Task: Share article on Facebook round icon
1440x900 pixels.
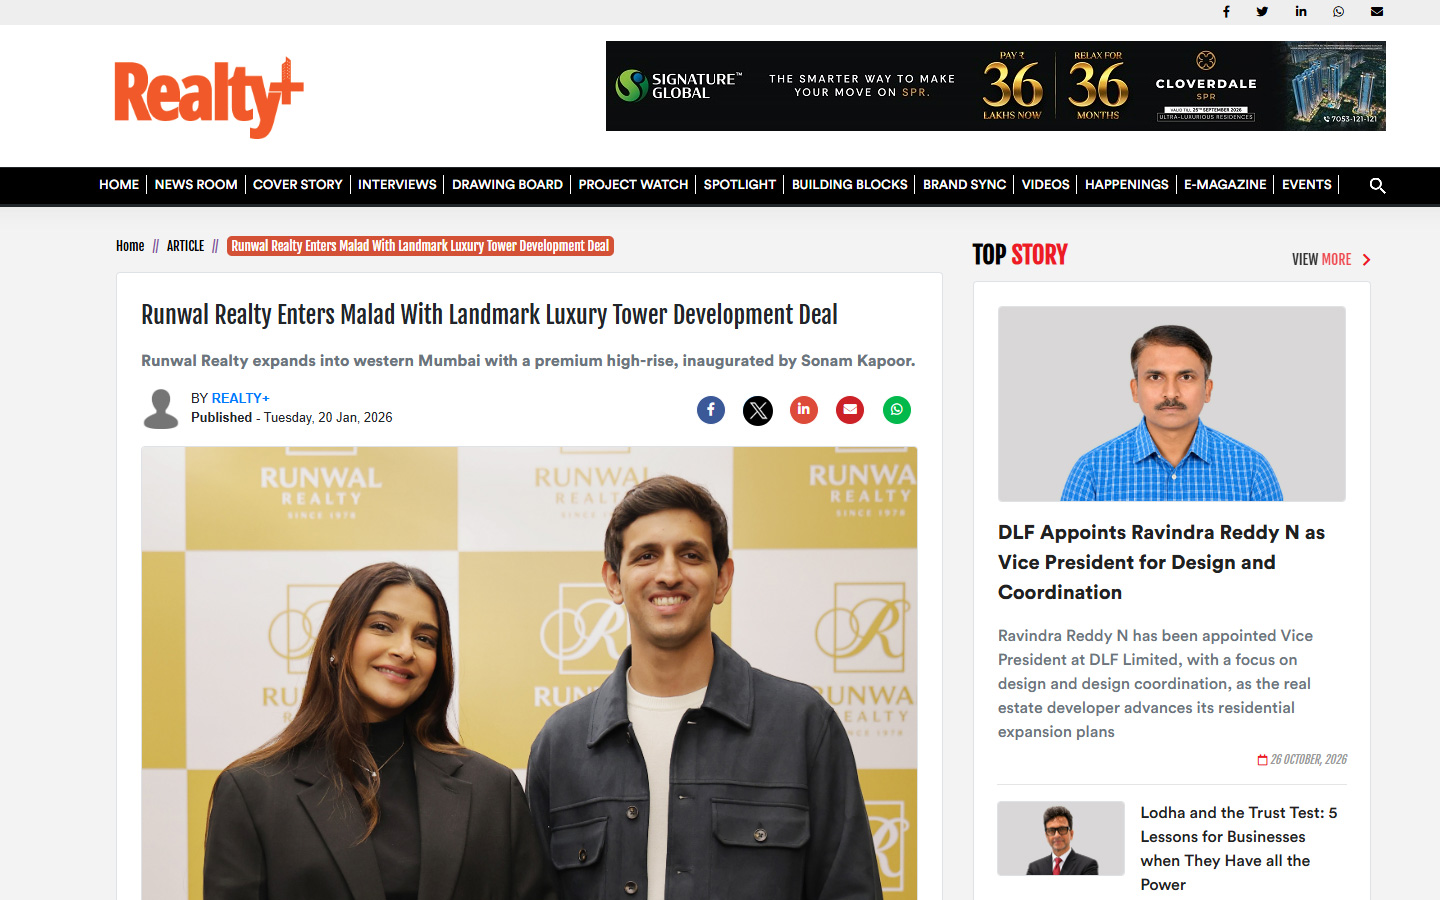Action: point(711,410)
